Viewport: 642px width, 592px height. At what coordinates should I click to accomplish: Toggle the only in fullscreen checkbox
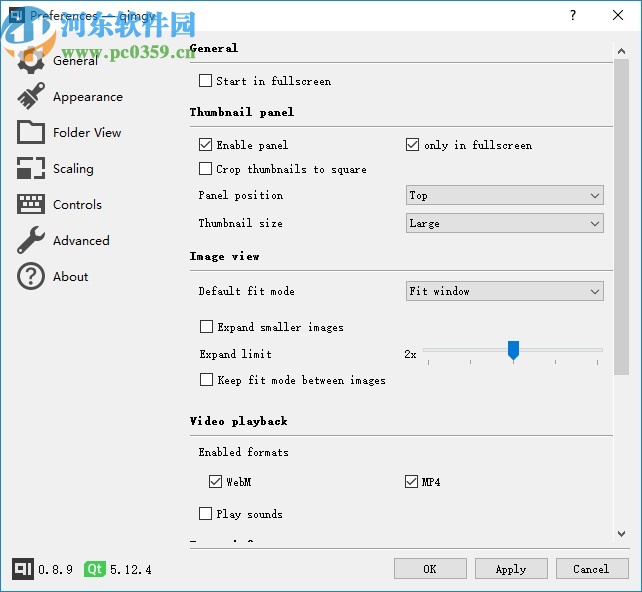point(412,145)
